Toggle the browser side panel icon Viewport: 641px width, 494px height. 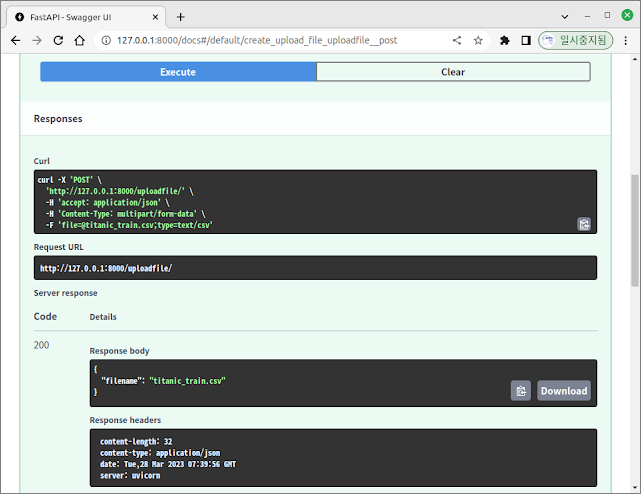click(x=526, y=40)
